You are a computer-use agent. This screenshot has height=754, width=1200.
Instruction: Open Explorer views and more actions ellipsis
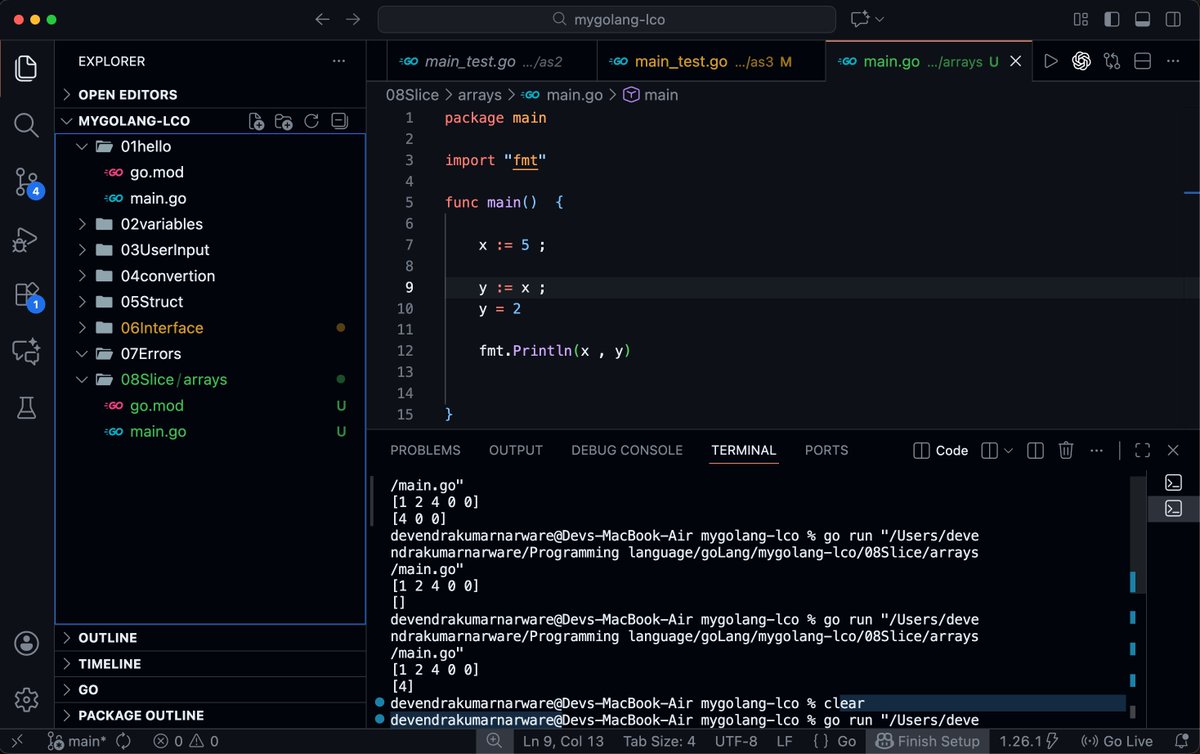pyautogui.click(x=339, y=61)
